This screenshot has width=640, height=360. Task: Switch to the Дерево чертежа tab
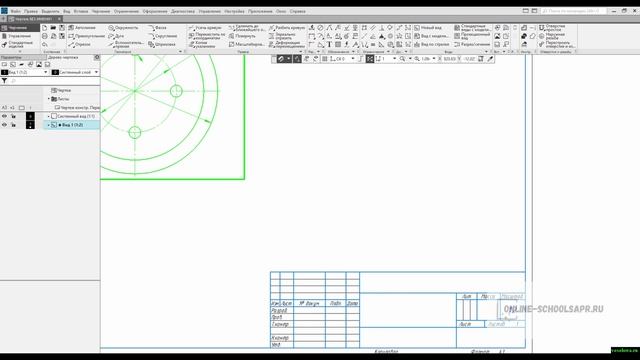(63, 58)
